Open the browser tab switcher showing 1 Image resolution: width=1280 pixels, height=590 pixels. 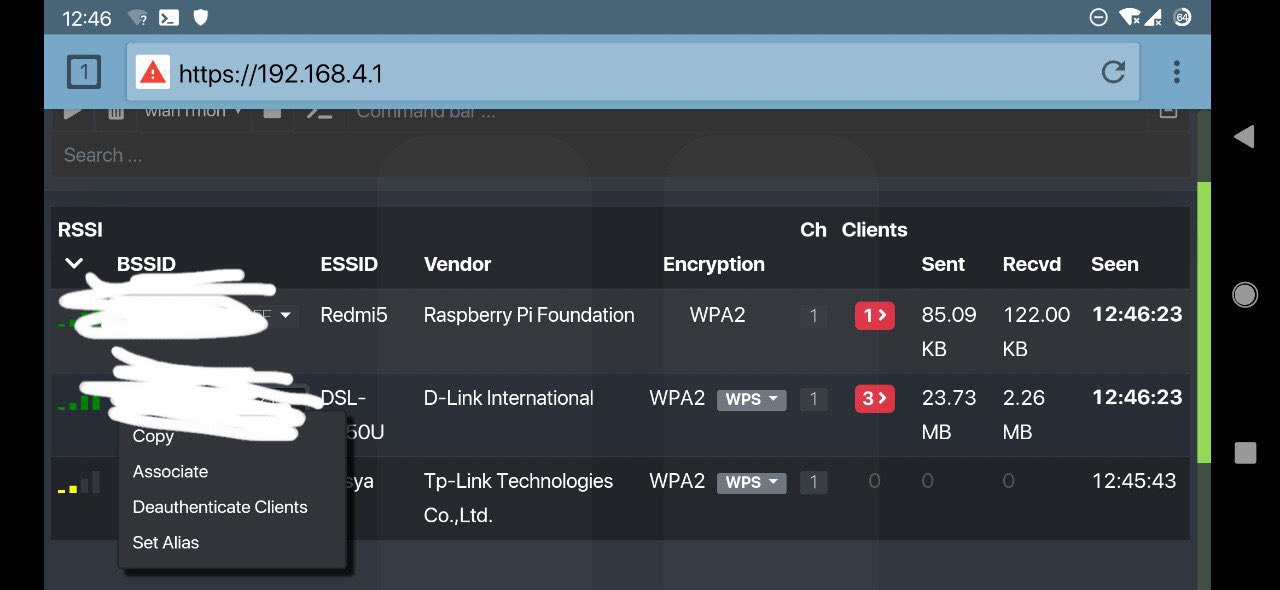(84, 72)
